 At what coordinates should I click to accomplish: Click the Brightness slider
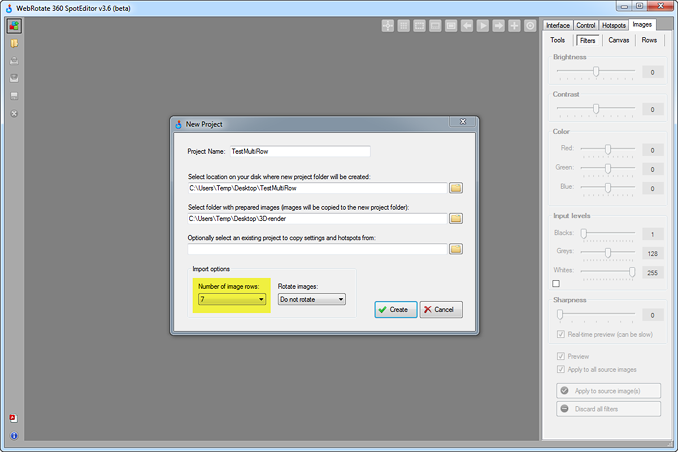[595, 72]
